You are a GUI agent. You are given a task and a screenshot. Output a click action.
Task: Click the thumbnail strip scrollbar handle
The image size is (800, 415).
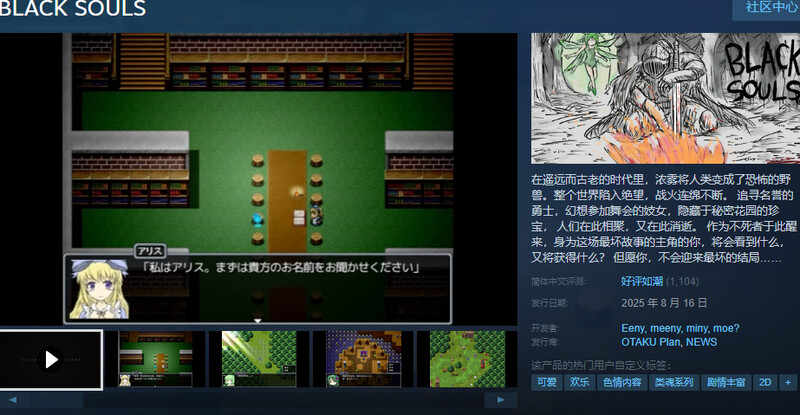56,400
